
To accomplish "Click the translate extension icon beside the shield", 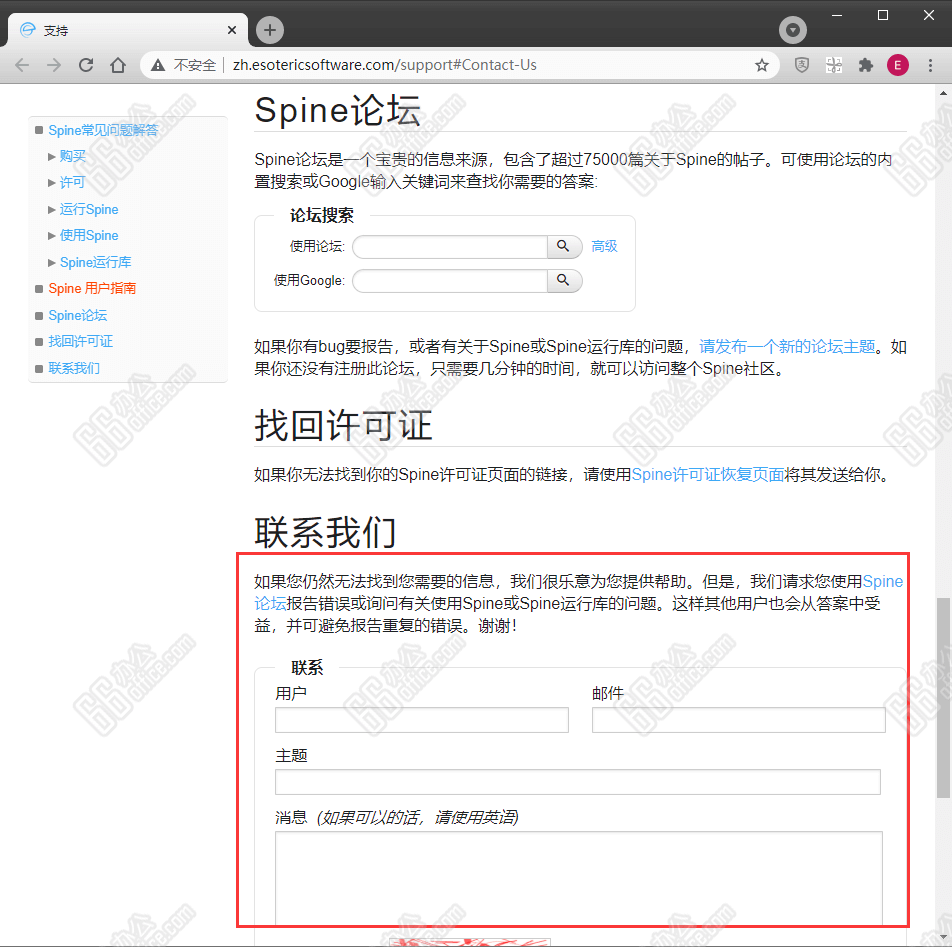I will click(x=834, y=65).
